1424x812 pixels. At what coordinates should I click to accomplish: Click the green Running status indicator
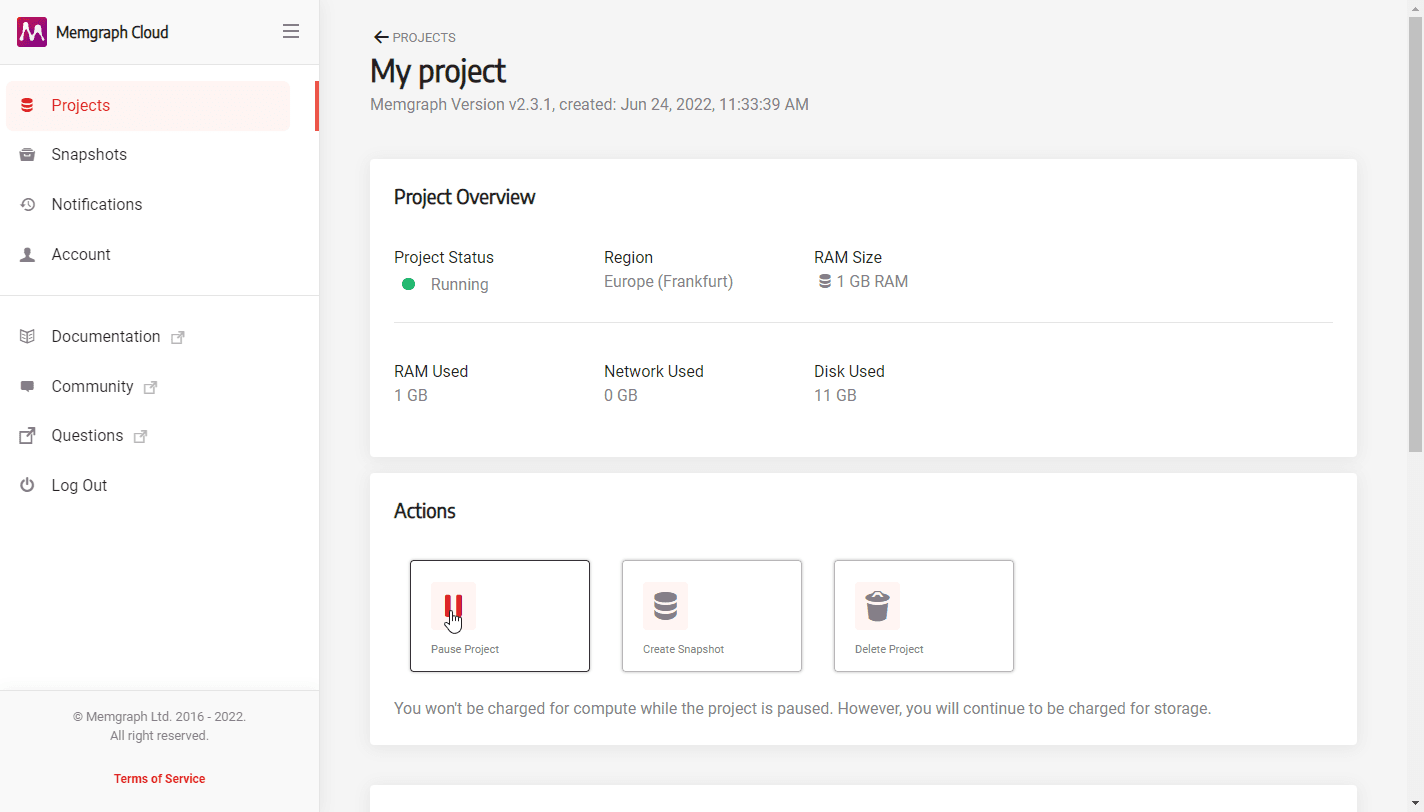[x=408, y=285]
